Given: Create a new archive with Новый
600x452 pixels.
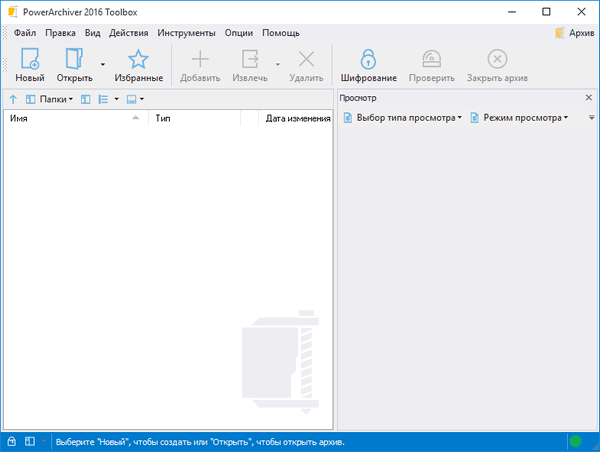Looking at the screenshot, I should tap(30, 65).
